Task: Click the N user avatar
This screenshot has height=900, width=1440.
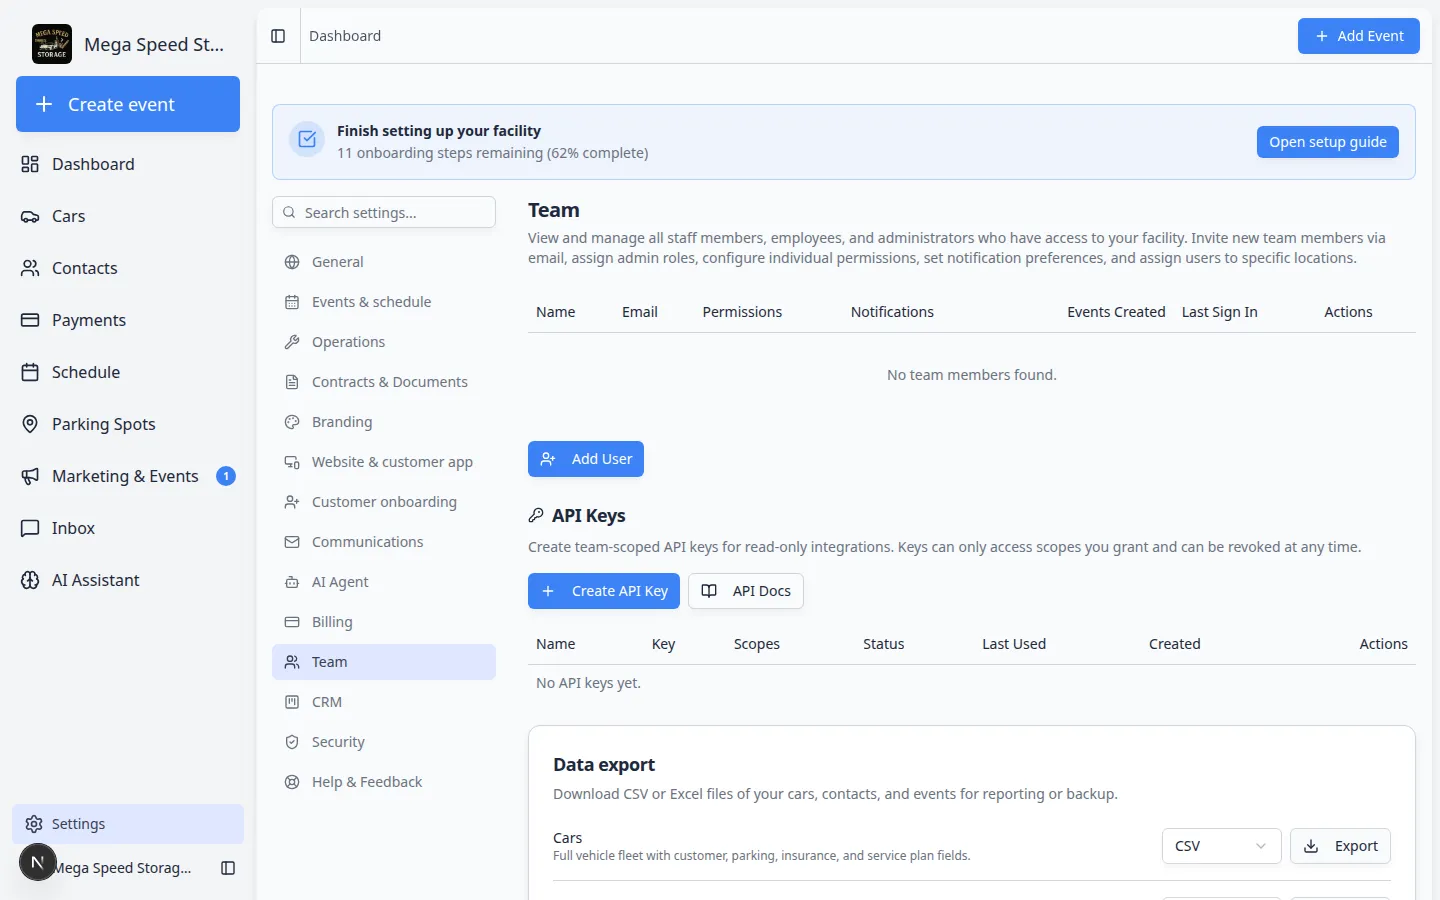Action: click(38, 862)
